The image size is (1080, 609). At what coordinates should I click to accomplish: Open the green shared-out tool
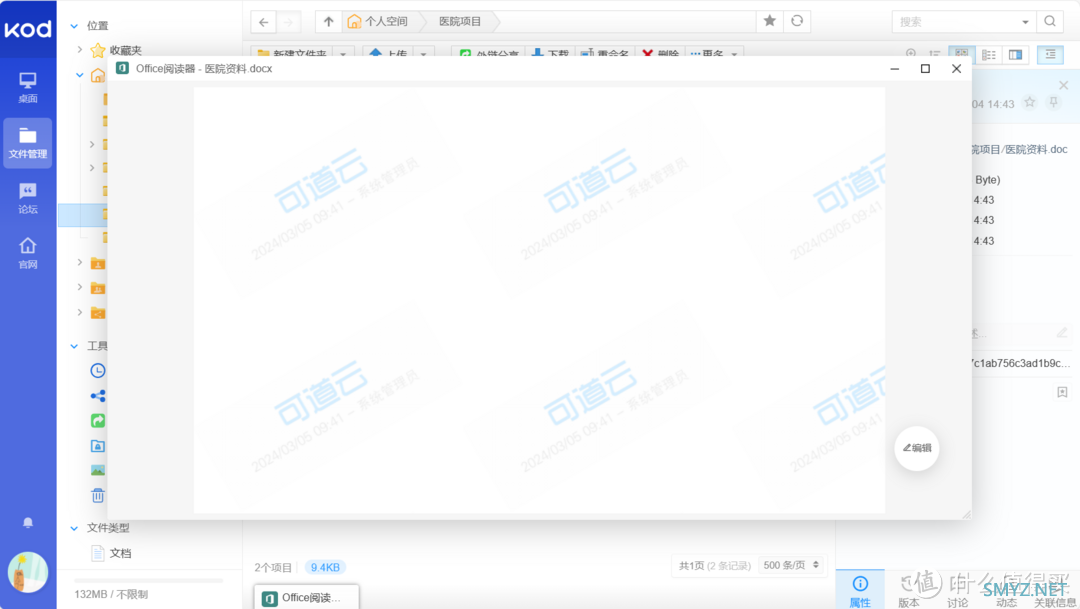click(98, 420)
